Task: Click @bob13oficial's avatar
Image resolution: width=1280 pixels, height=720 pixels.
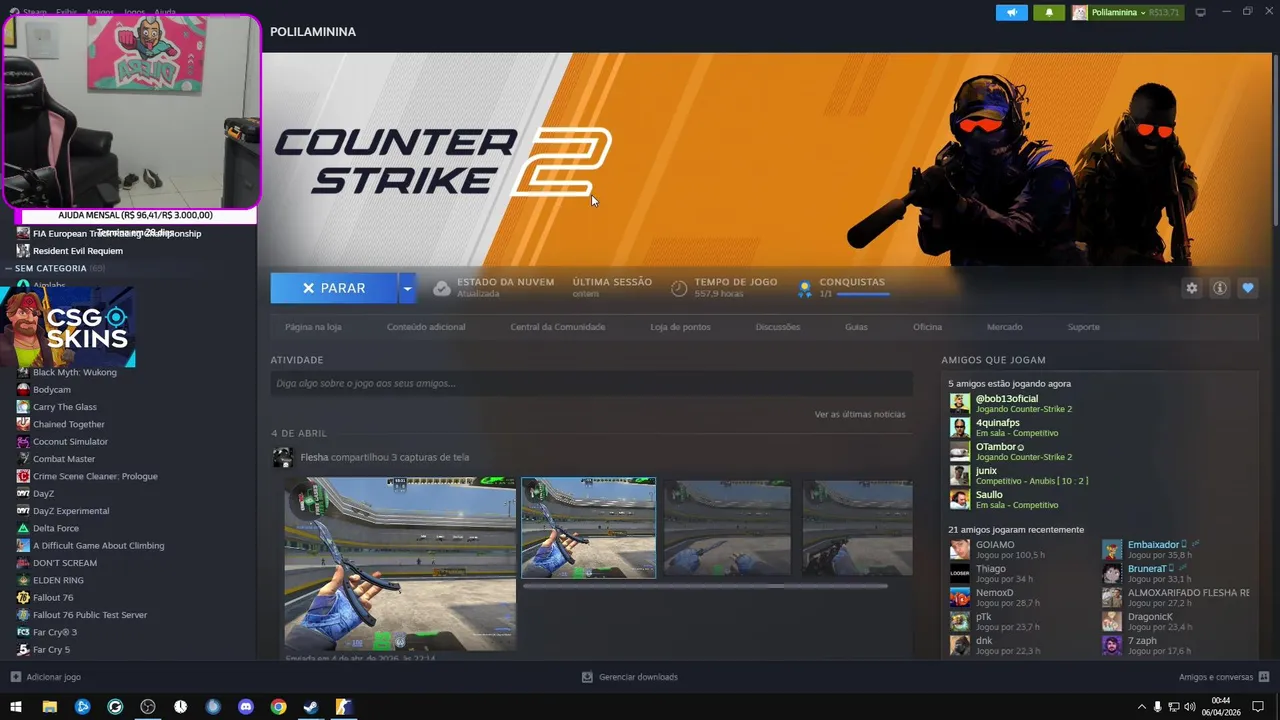Action: [x=960, y=403]
